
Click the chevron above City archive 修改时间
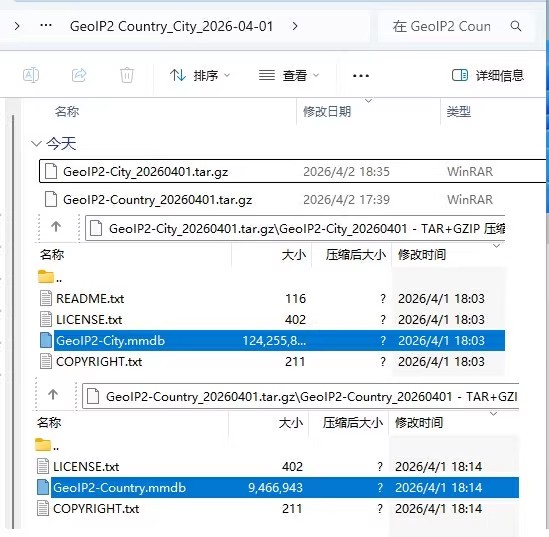pos(496,246)
